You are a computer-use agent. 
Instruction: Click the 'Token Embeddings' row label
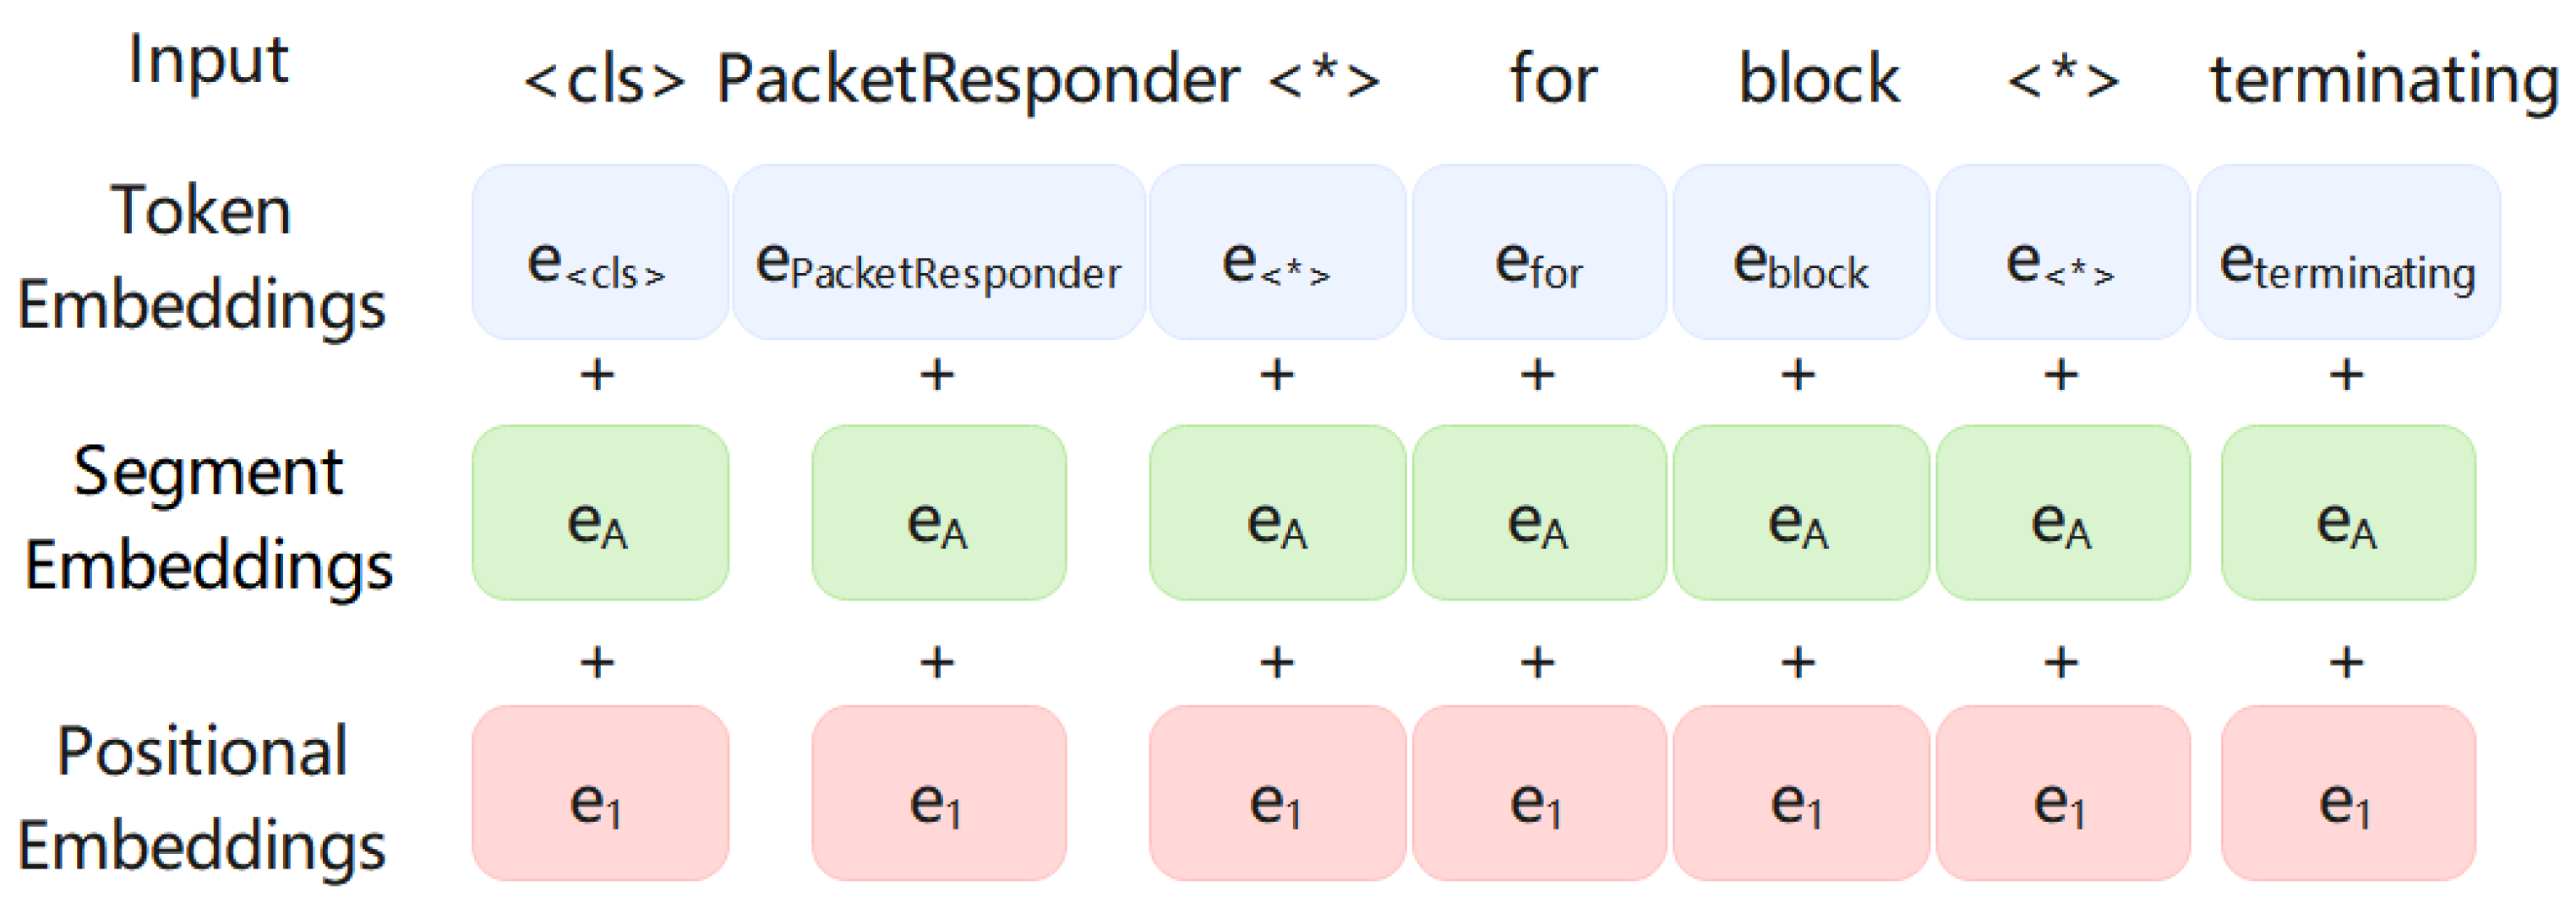click(202, 256)
